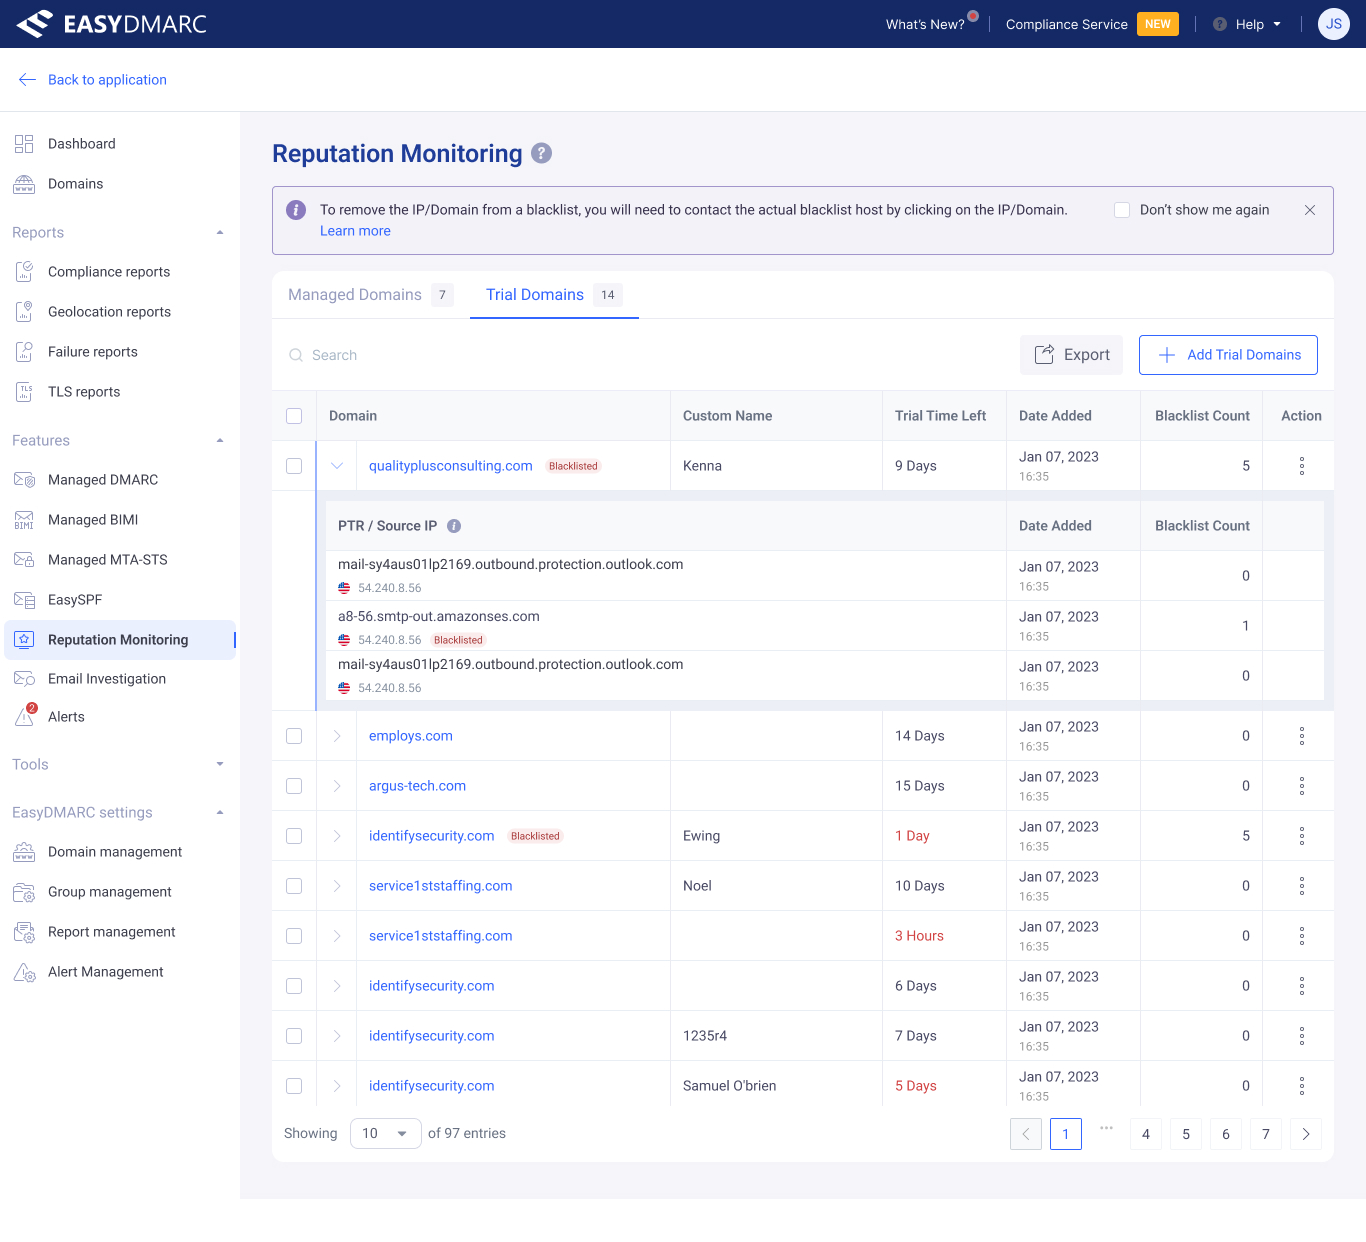The image size is (1366, 1242).
Task: Collapse the Reports sidebar section
Action: tap(220, 233)
